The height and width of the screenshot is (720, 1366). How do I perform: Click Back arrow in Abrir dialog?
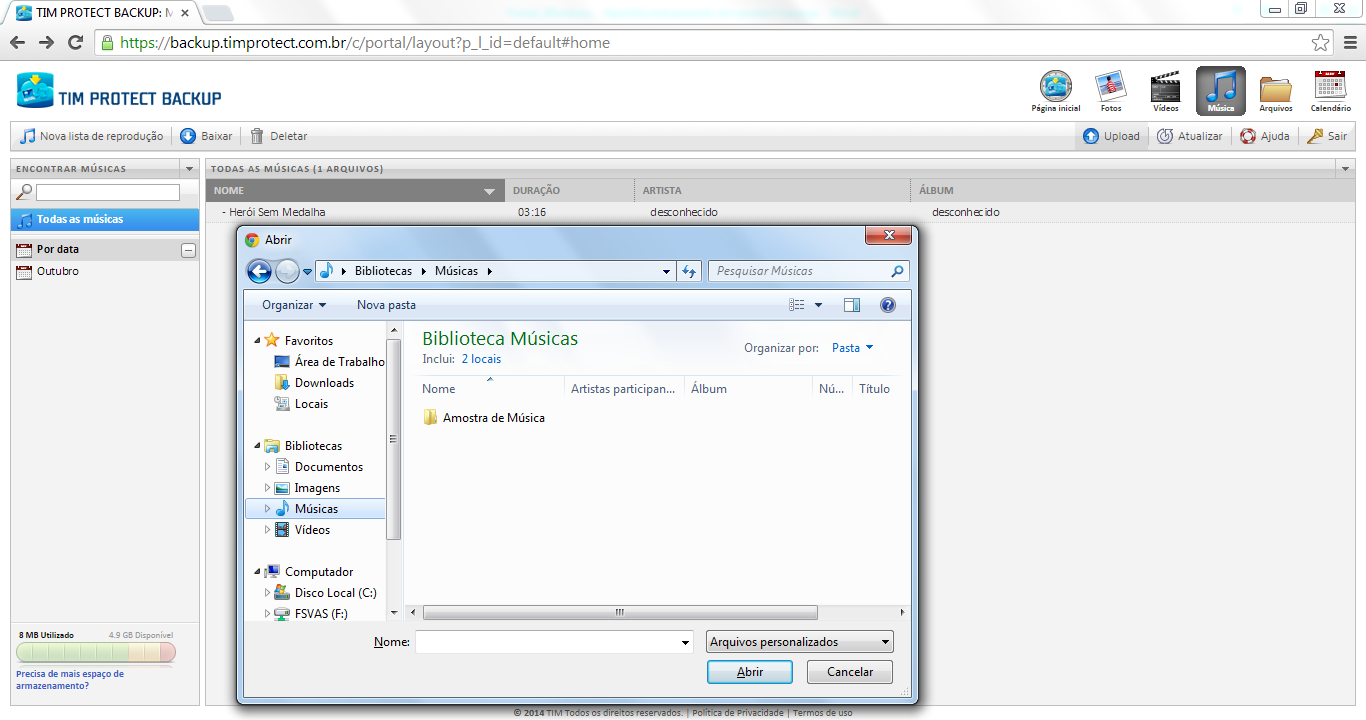pos(259,271)
